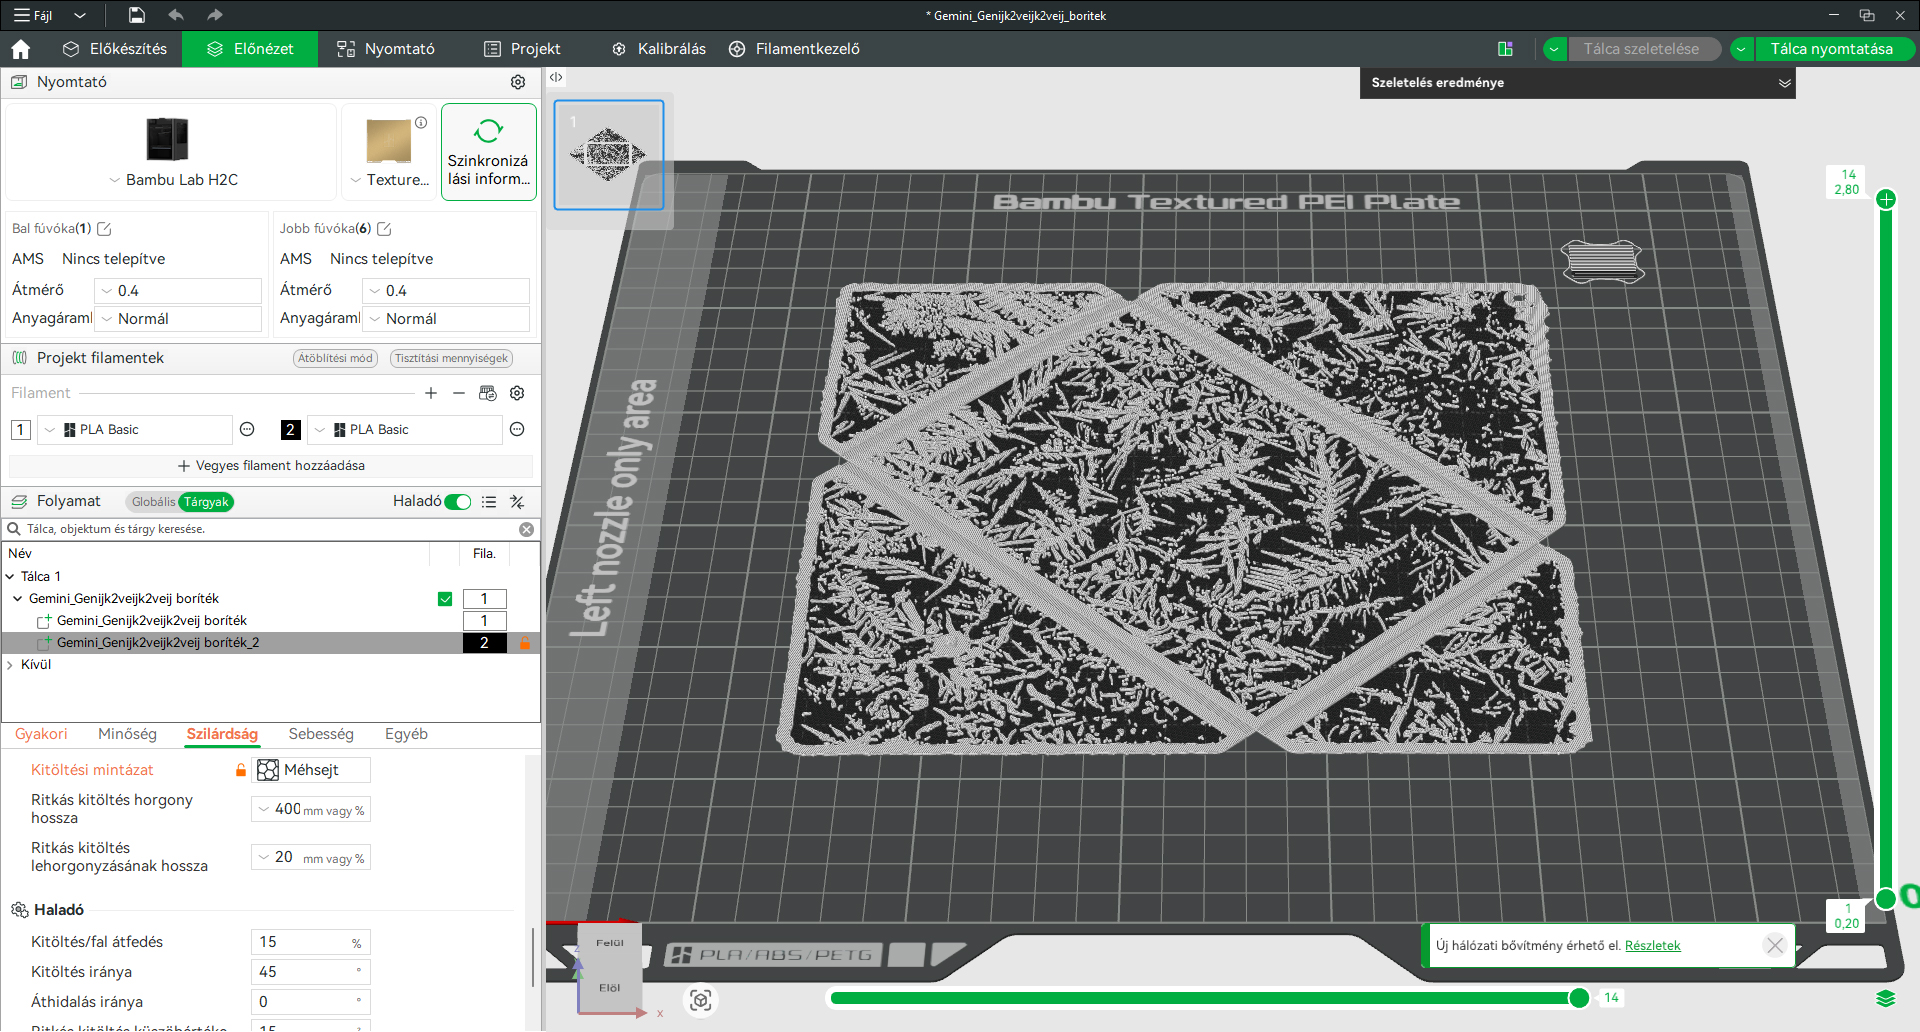This screenshot has width=1920, height=1032.
Task: Expand the Kívül tree node
Action: 10,665
